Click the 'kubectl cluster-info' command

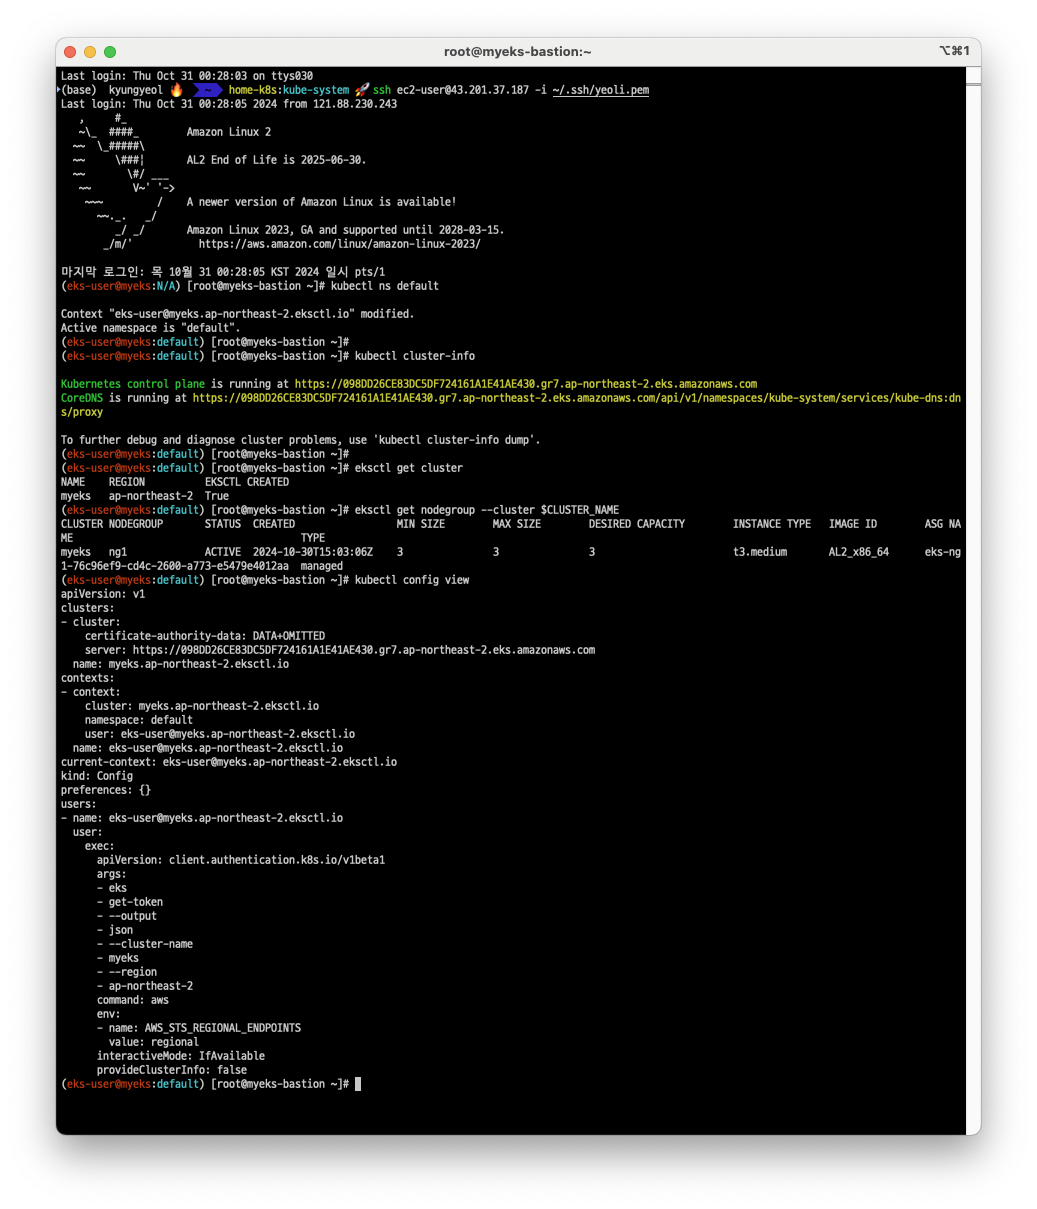[x=415, y=356]
